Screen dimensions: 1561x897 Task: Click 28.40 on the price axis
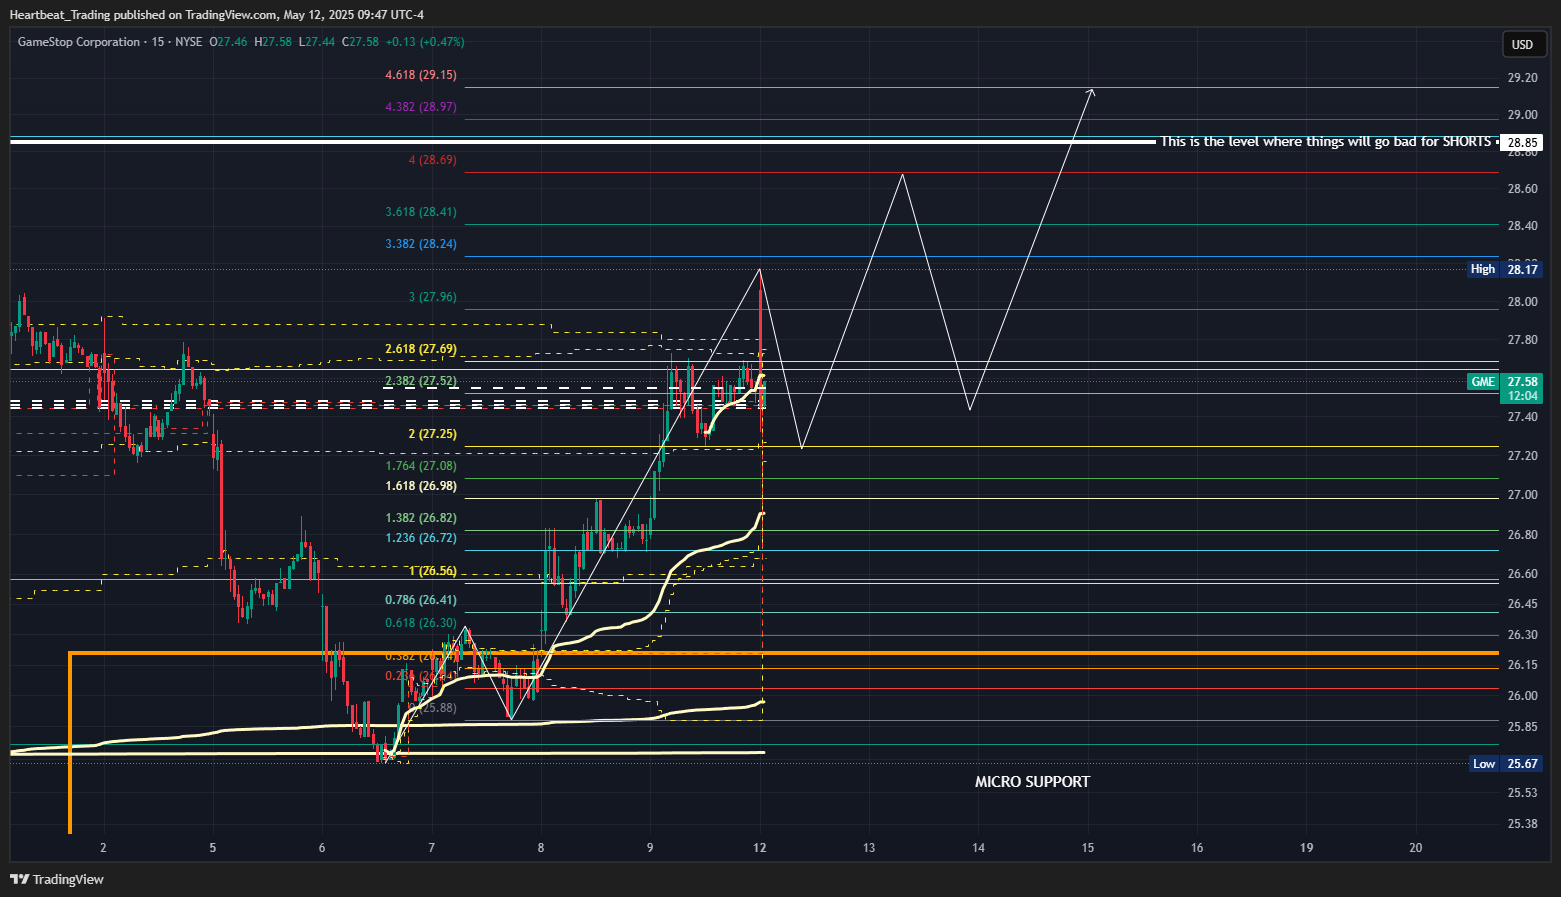point(1522,226)
